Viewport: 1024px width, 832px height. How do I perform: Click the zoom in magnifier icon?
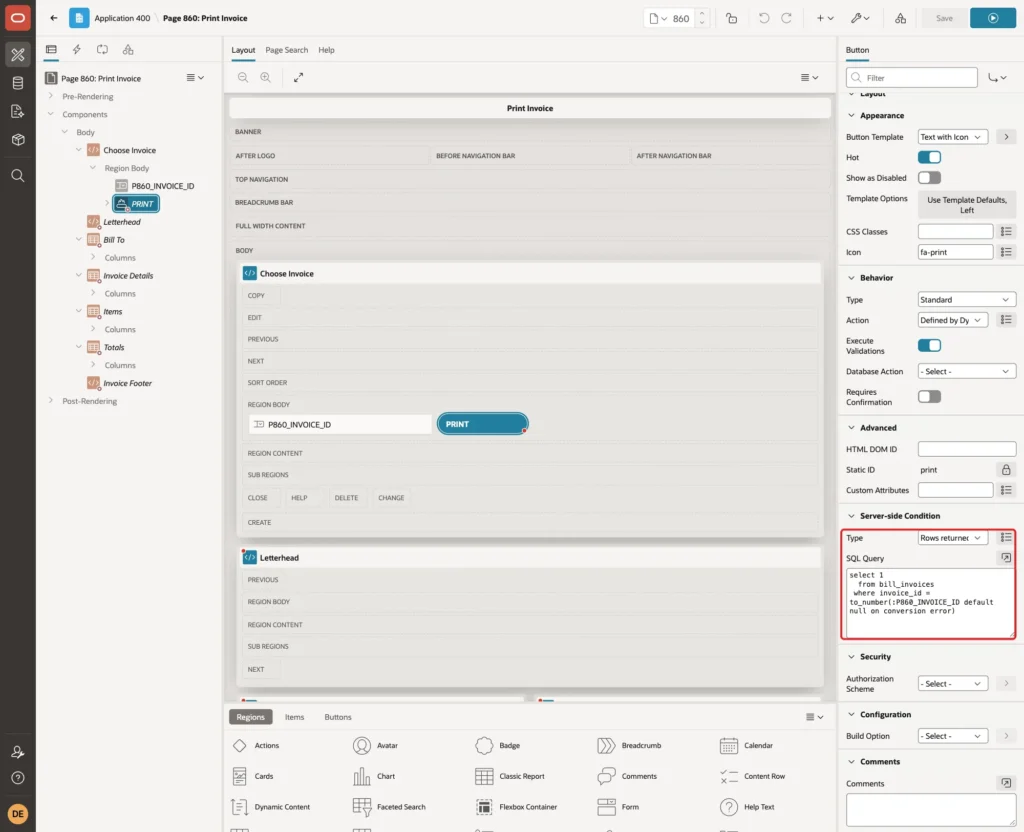pyautogui.click(x=266, y=77)
